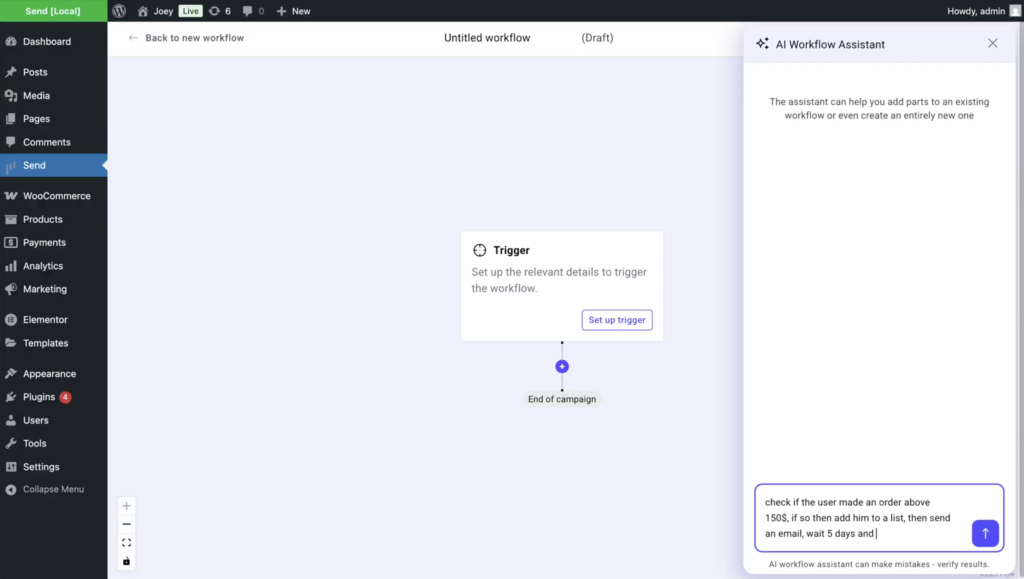Viewport: 1024px width, 579px height.
Task: Open Howdy, admin account menu
Action: point(976,11)
